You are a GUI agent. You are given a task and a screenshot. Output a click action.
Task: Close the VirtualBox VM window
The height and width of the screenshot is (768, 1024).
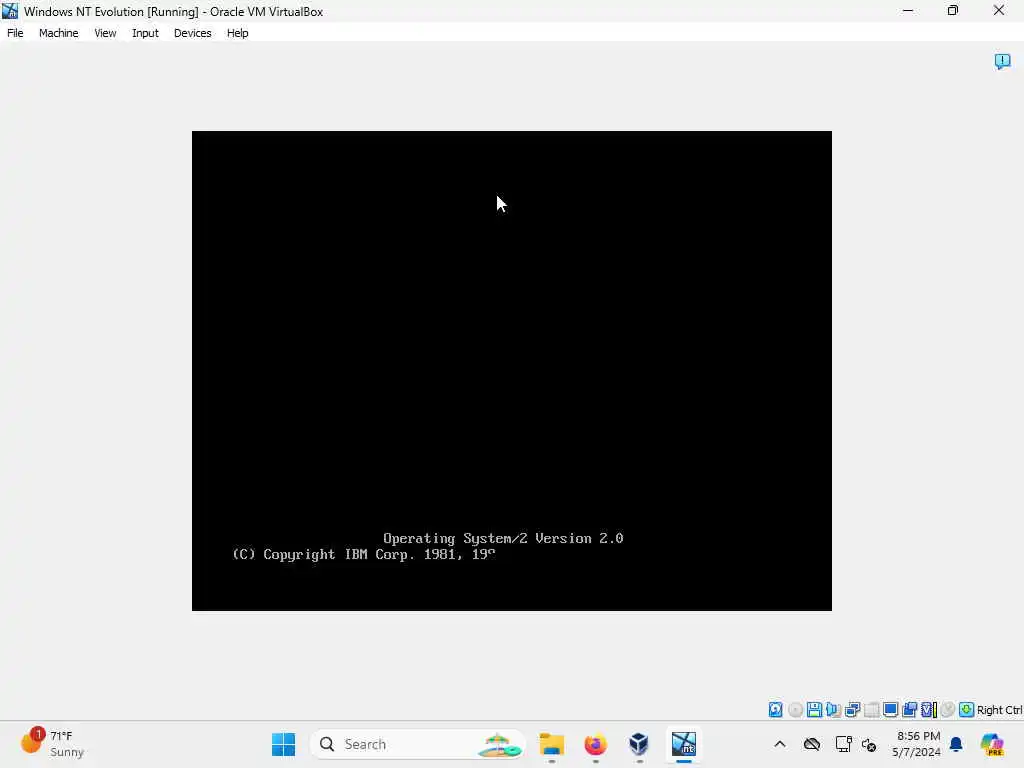pos(999,10)
